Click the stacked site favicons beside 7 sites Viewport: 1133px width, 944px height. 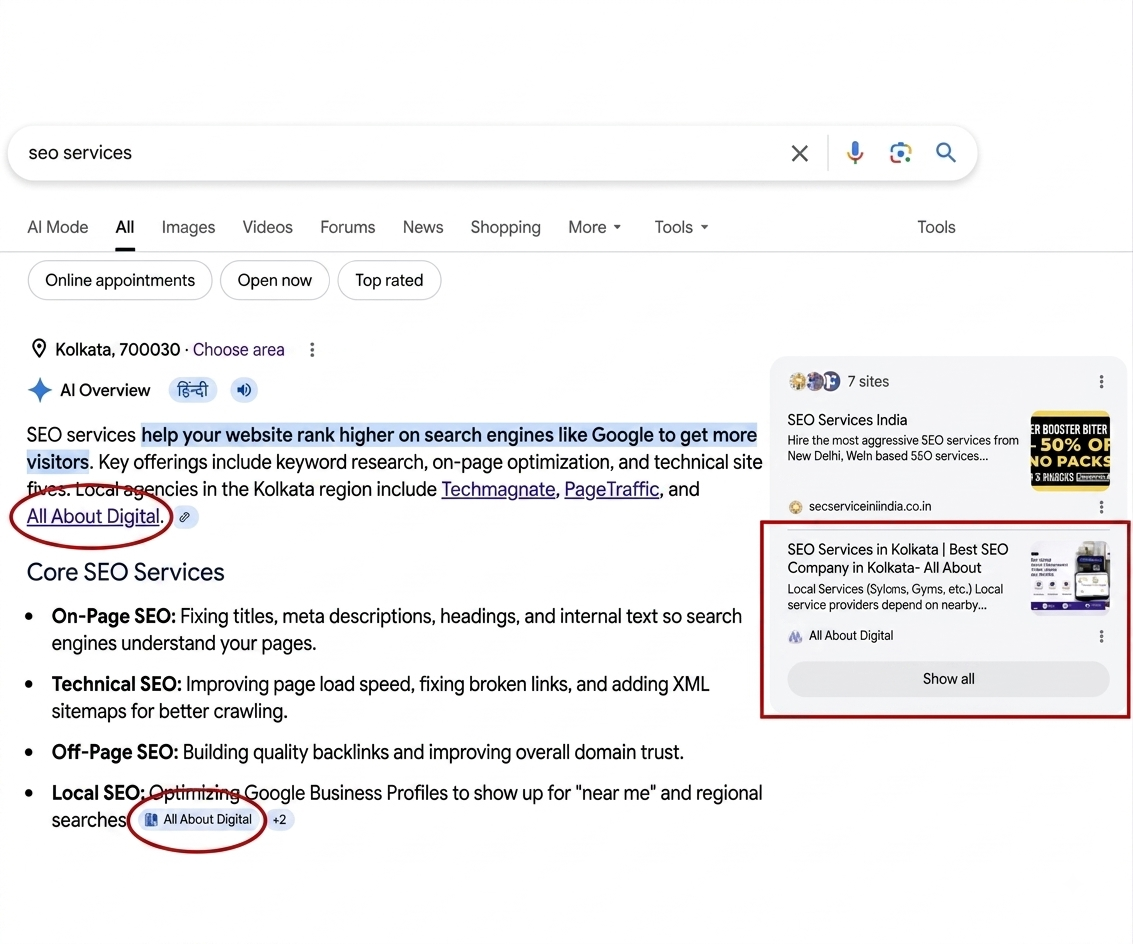814,381
